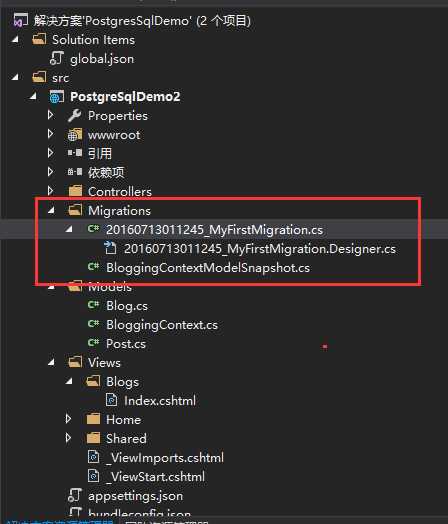Click the C# icon of Blog.cs

(93, 305)
